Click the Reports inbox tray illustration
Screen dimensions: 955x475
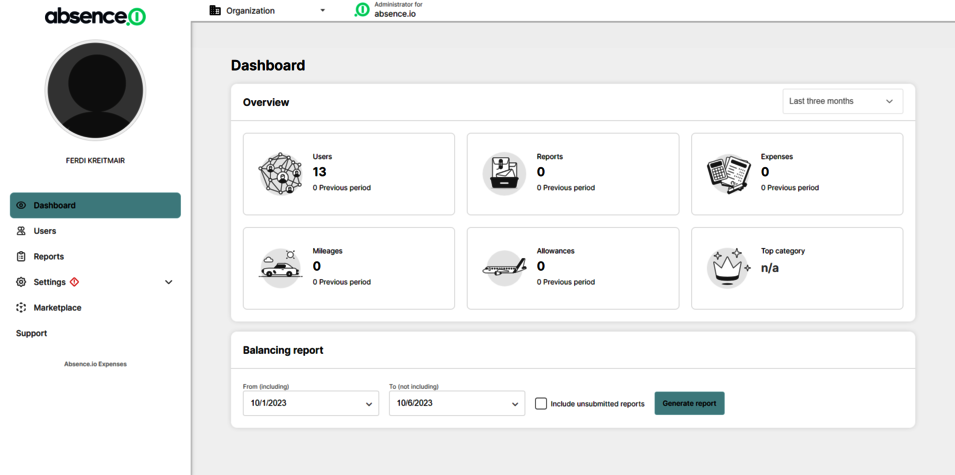coord(504,174)
